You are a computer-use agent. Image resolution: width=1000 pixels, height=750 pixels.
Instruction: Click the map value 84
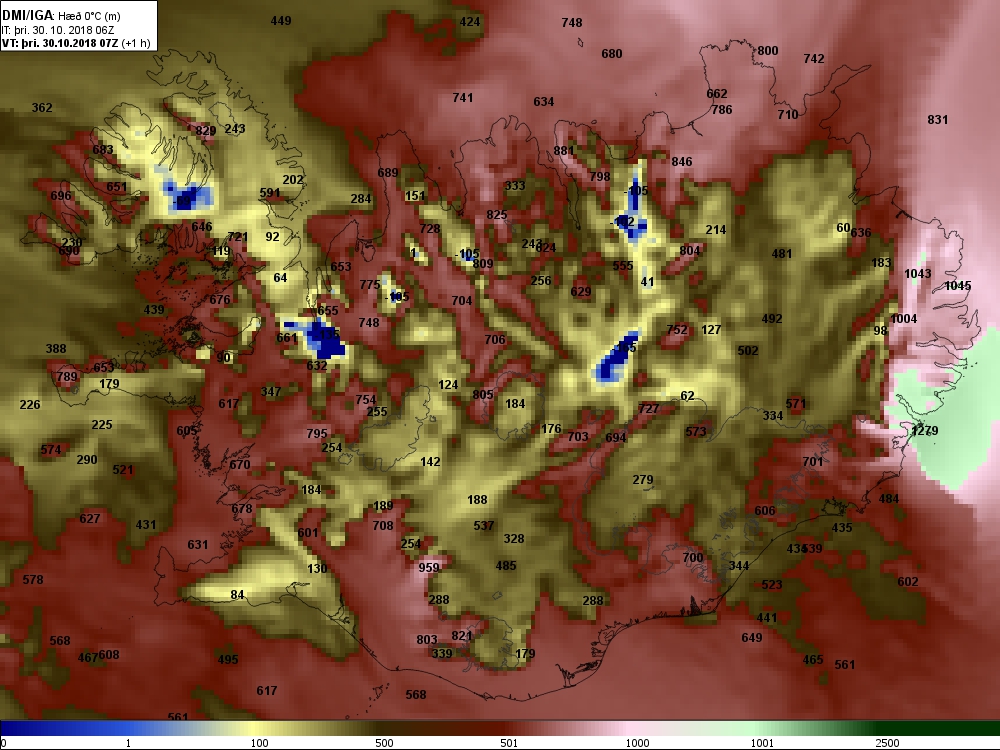coord(237,594)
